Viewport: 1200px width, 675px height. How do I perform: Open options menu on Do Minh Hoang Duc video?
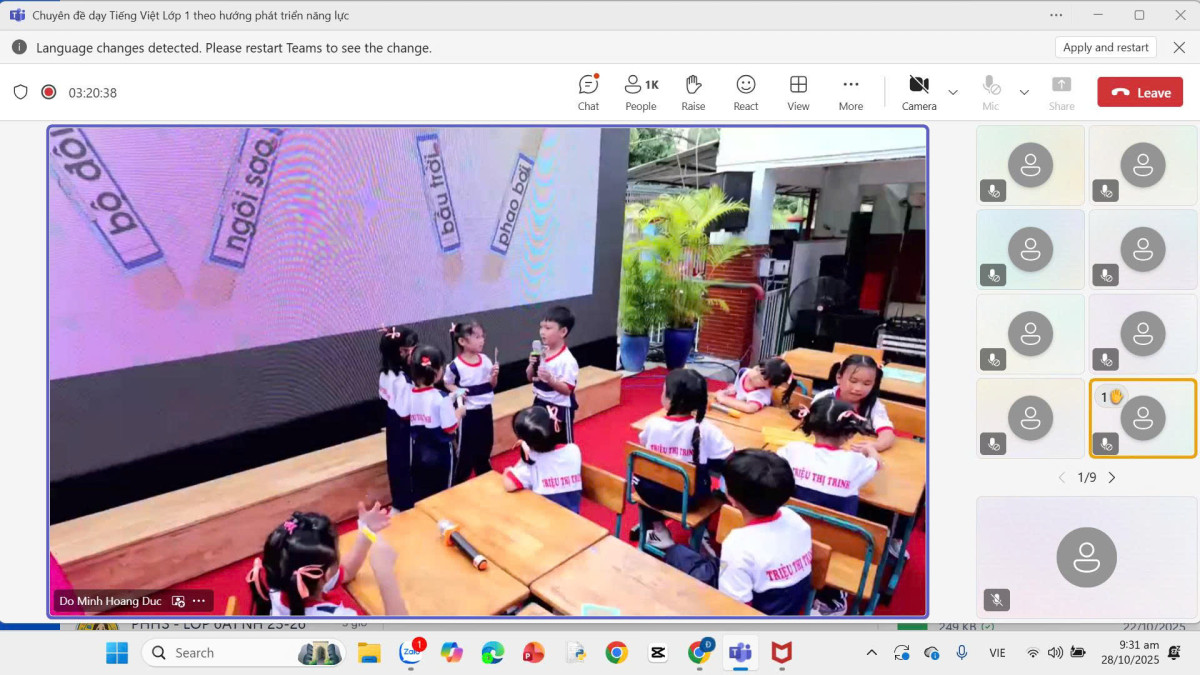pos(199,601)
